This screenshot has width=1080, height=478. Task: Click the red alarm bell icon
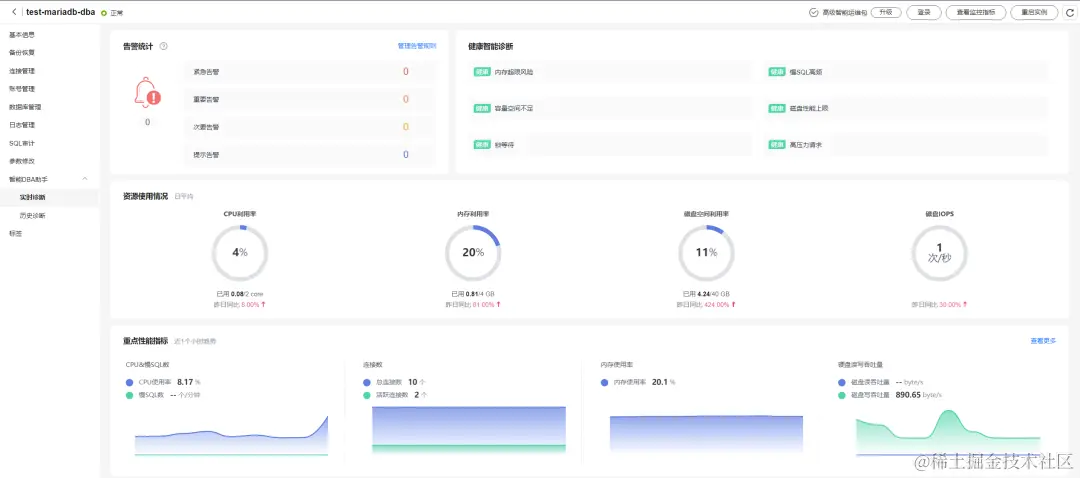(x=147, y=94)
